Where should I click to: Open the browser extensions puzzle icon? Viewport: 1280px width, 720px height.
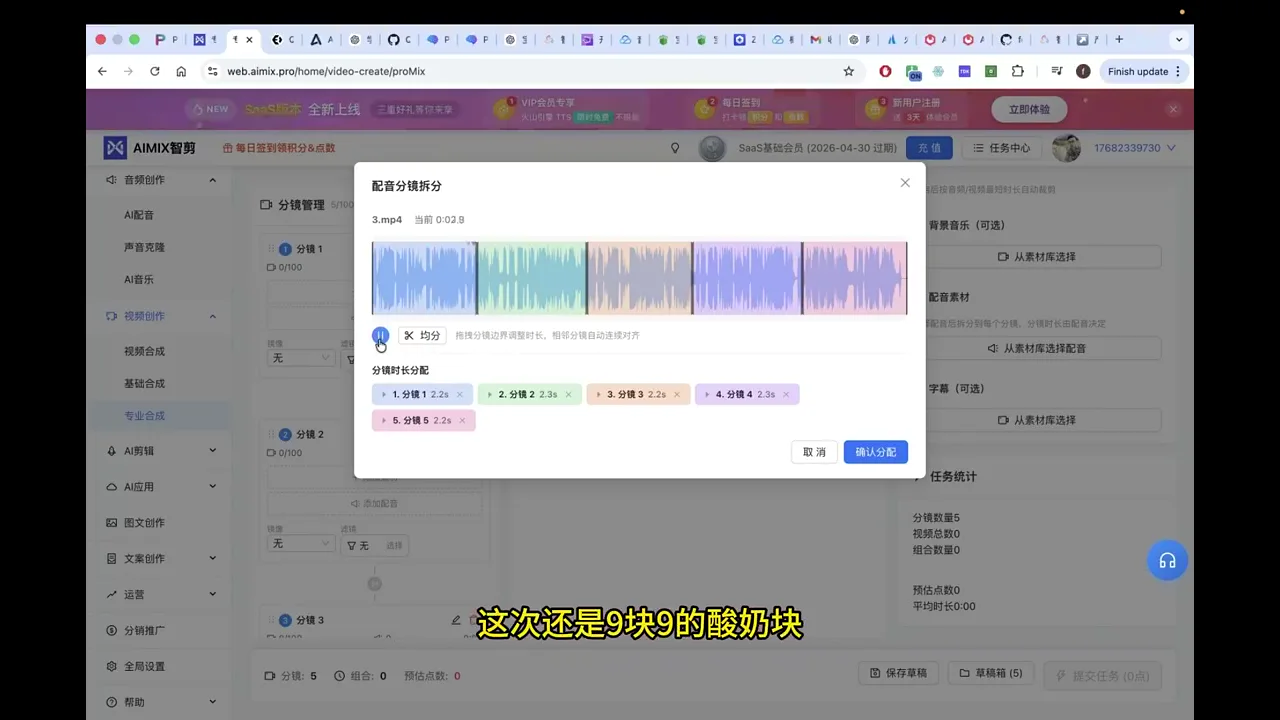pyautogui.click(x=1018, y=72)
